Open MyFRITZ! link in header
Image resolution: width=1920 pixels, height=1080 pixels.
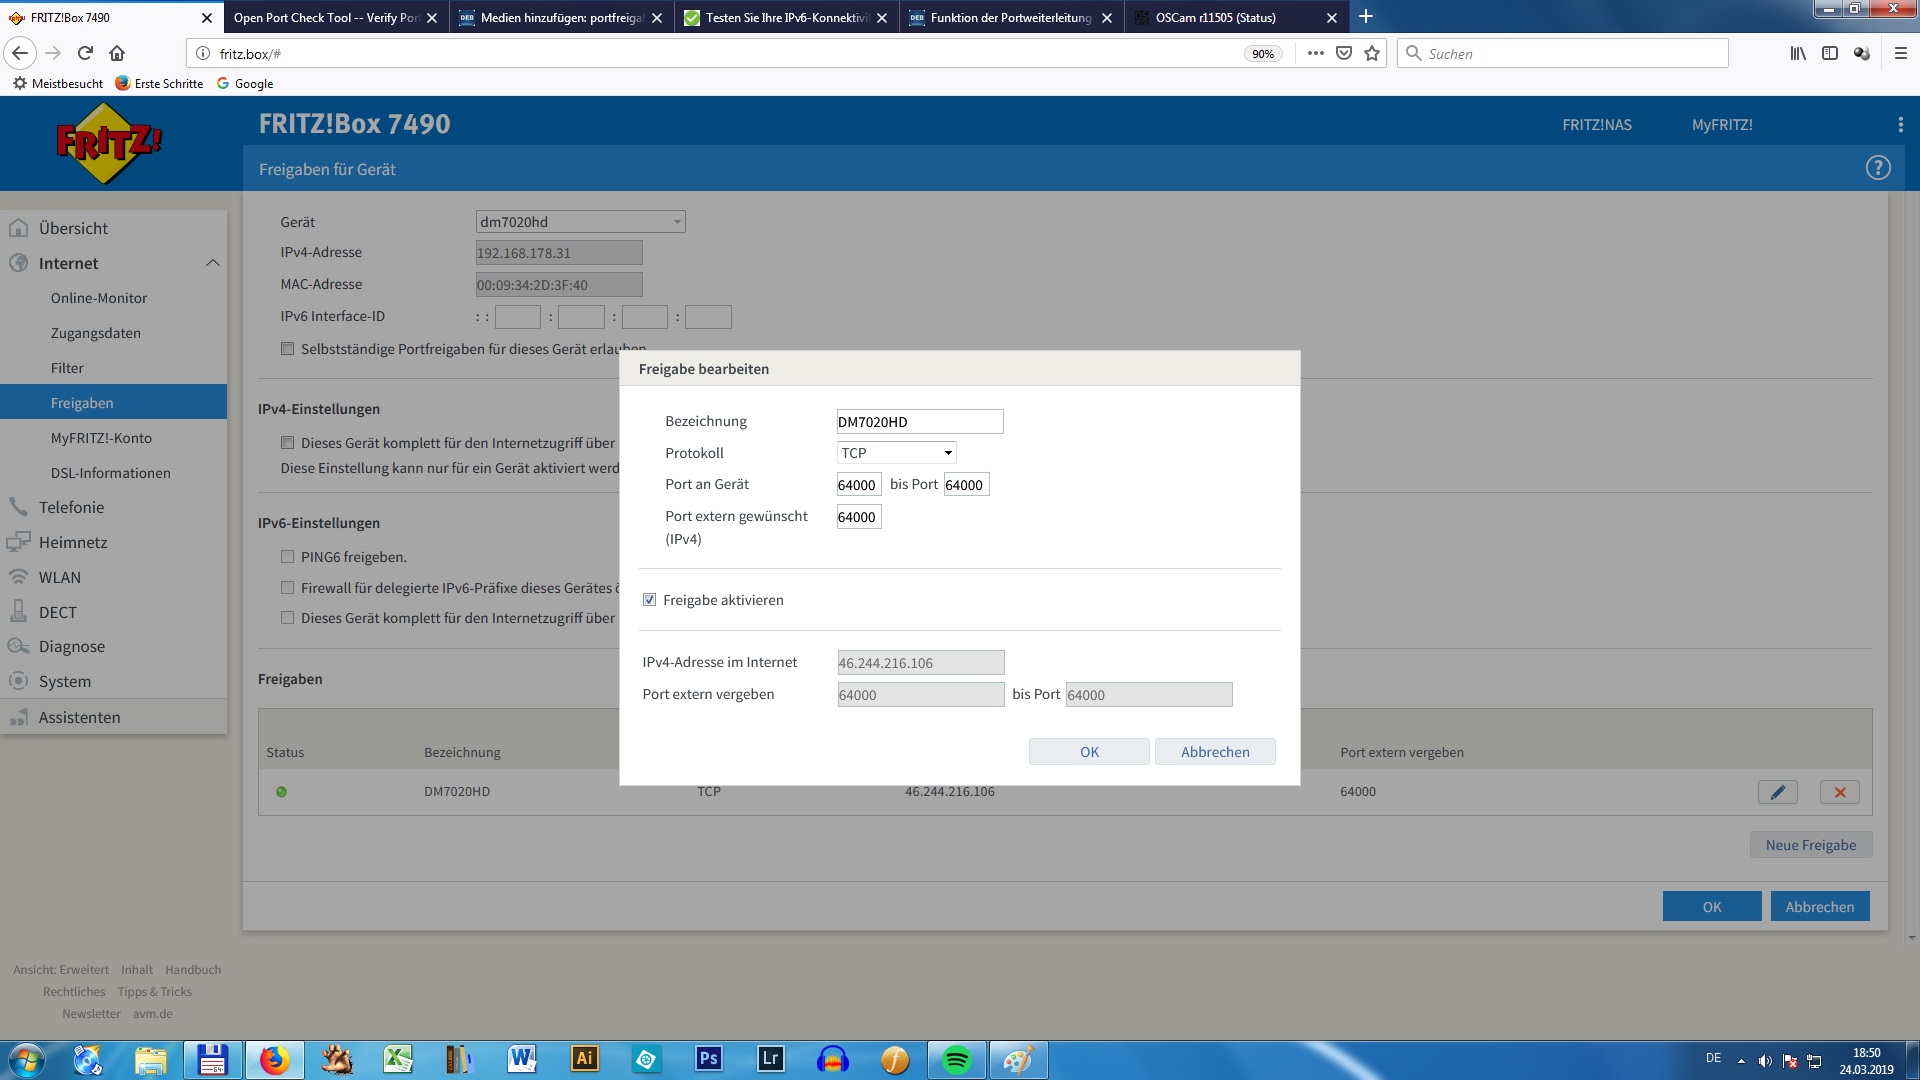(x=1722, y=125)
